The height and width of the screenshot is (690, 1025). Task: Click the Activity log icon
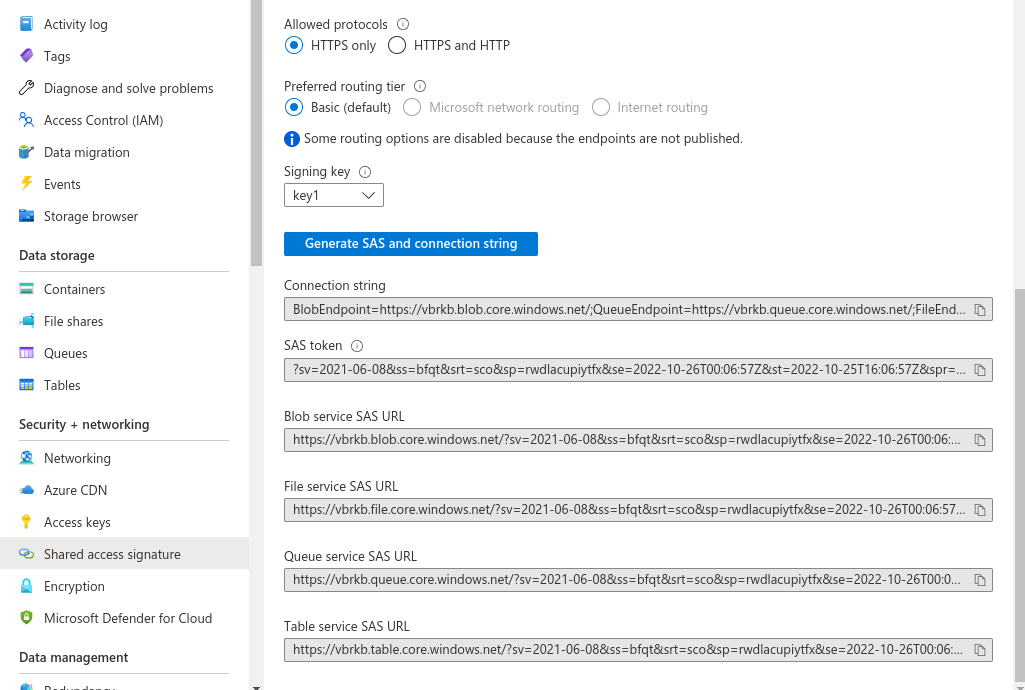26,24
